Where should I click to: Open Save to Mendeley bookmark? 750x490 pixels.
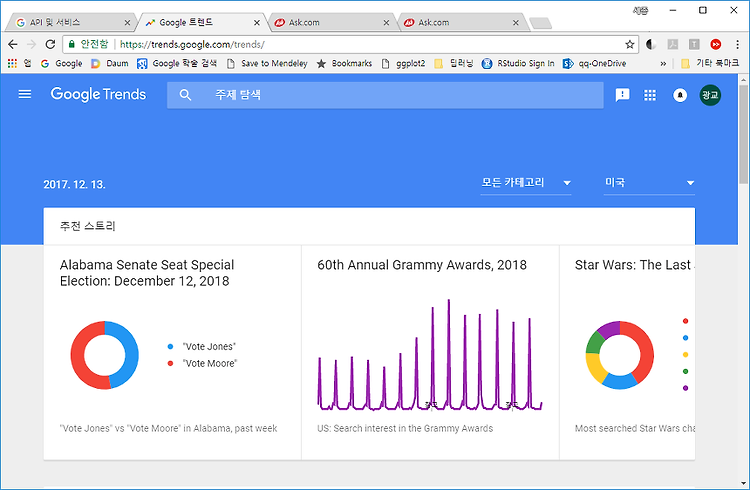(x=267, y=63)
